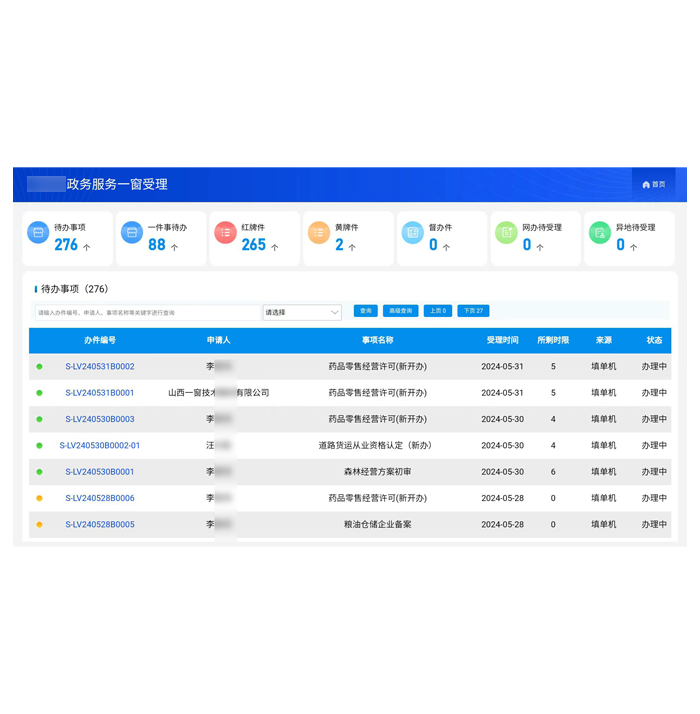Click the 查询 button
Image resolution: width=700 pixels, height=714 pixels.
pyautogui.click(x=366, y=311)
